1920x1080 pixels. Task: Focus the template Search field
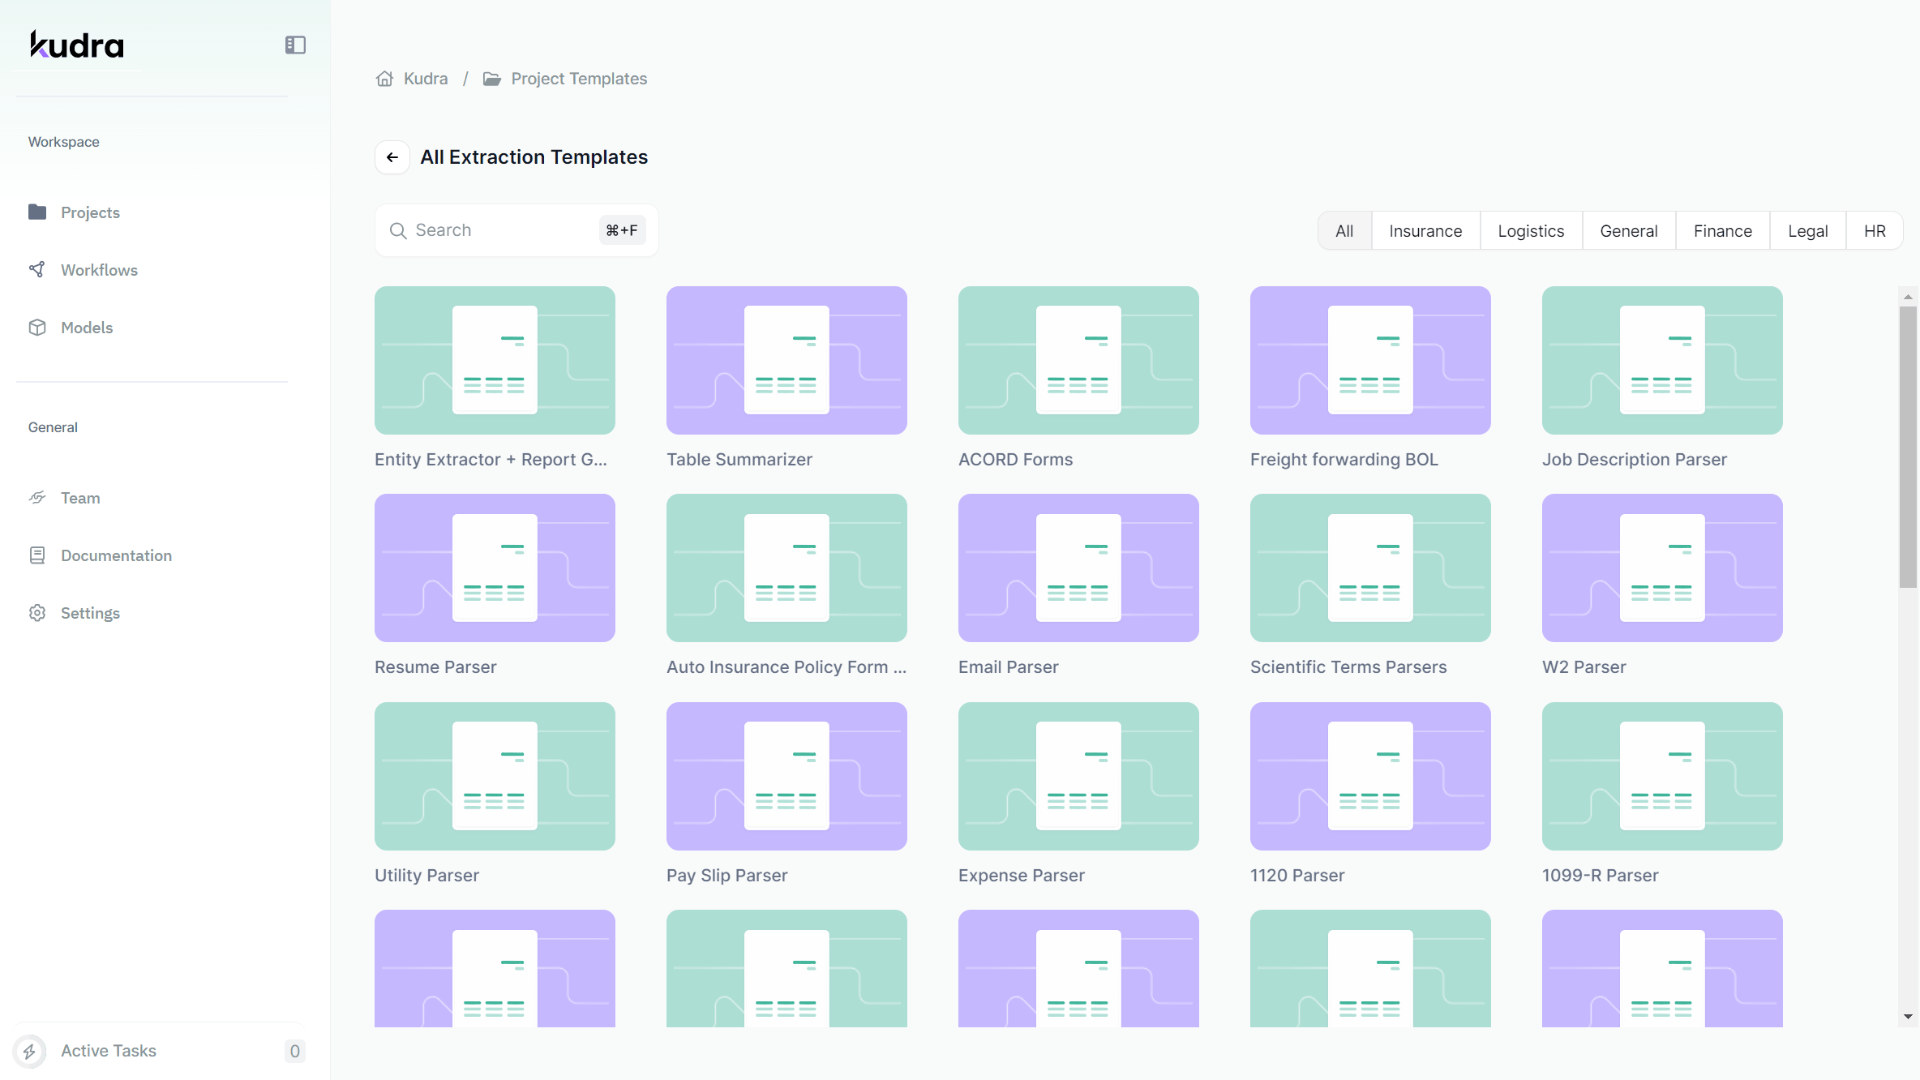click(x=500, y=231)
